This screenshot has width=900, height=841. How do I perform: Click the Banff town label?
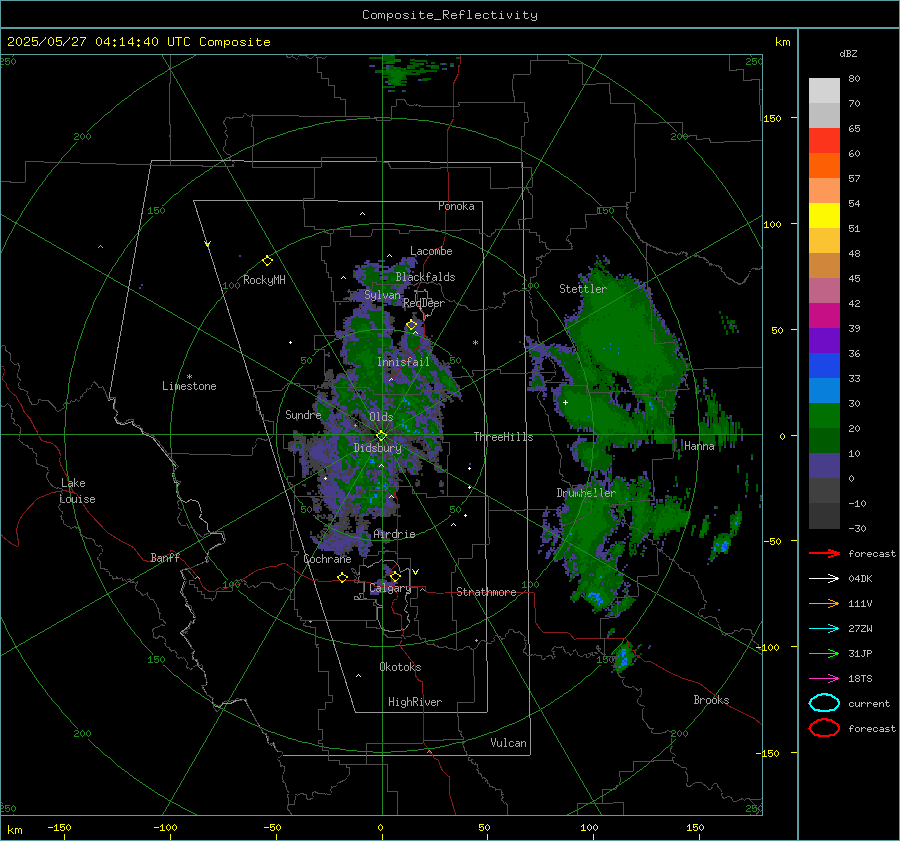coord(165,557)
